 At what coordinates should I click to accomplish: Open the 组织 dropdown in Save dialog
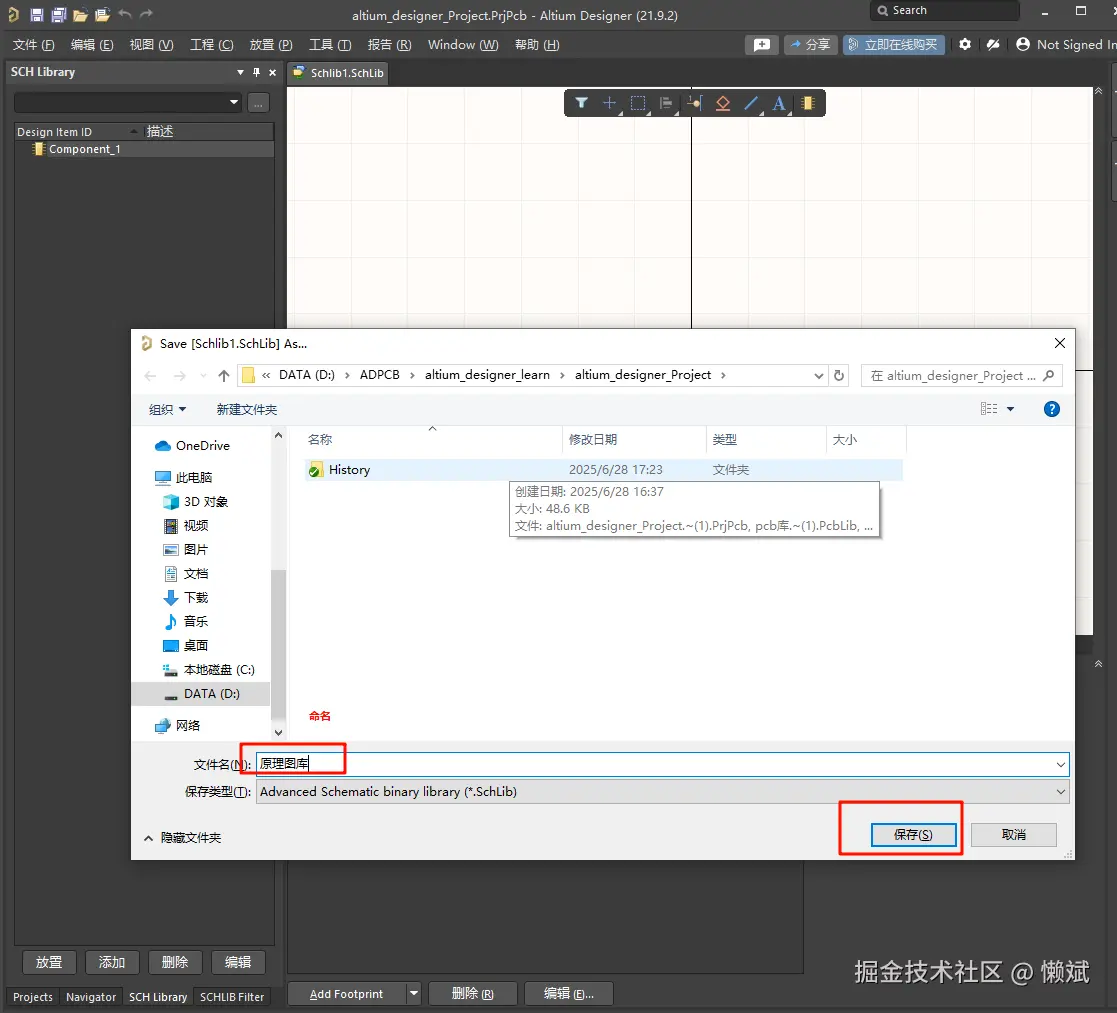(167, 410)
